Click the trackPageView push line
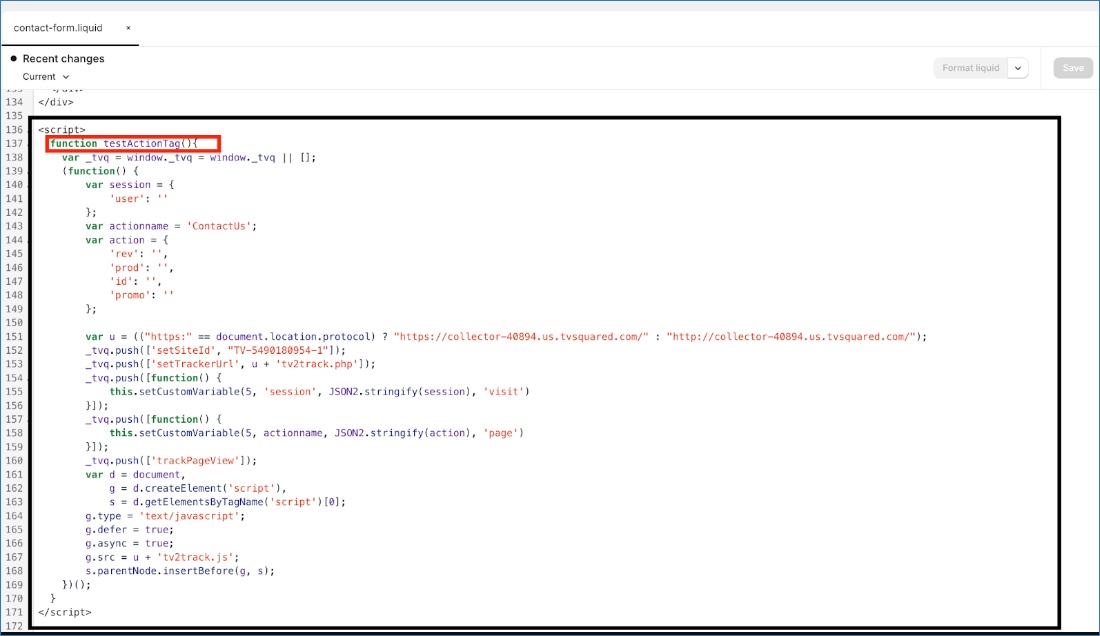This screenshot has height=636, width=1100. [171, 461]
